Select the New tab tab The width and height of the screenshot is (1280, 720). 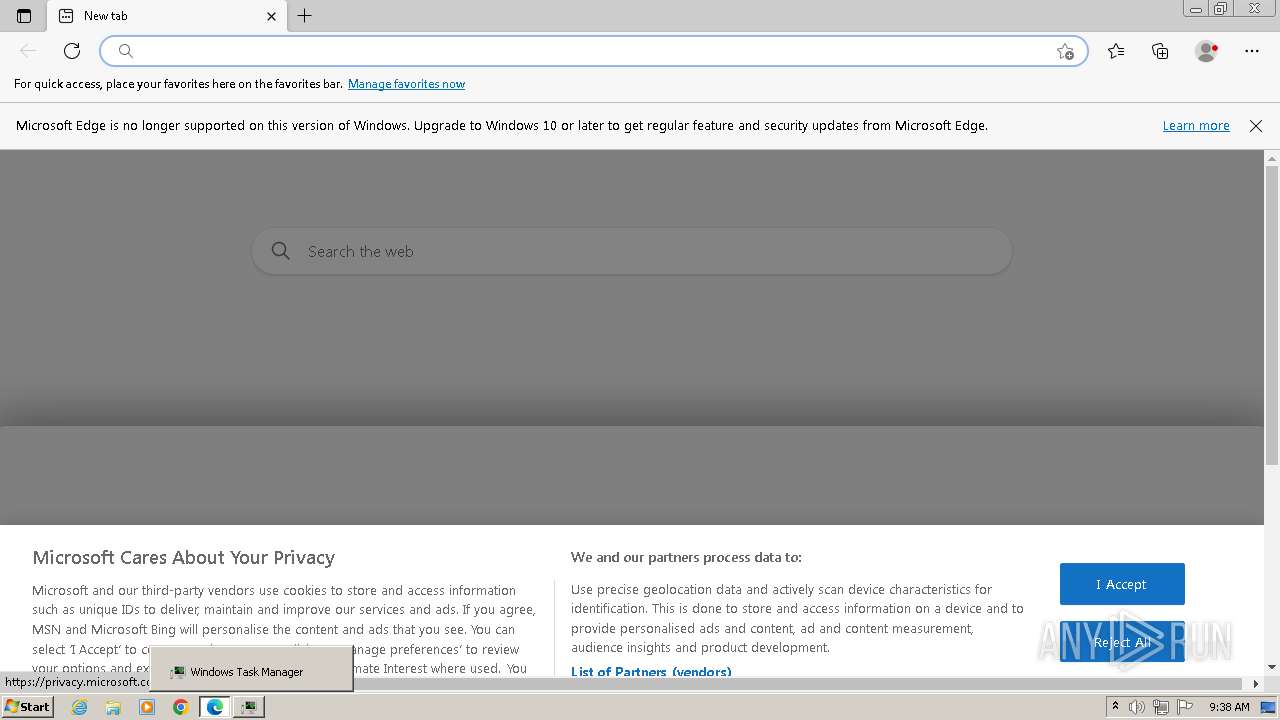tap(168, 16)
